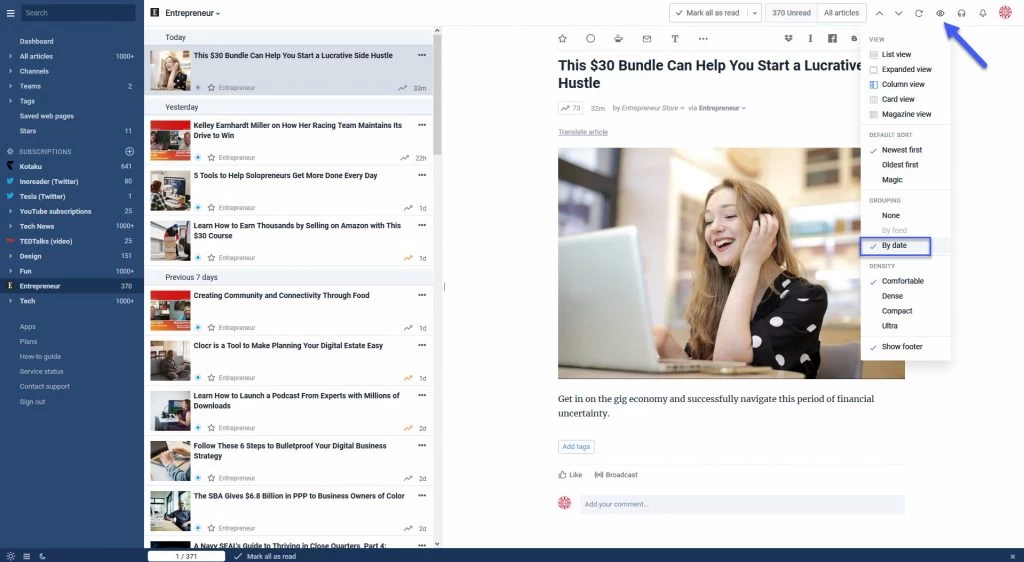The height and width of the screenshot is (562, 1024).
Task: Click the eye view options icon
Action: click(x=940, y=13)
